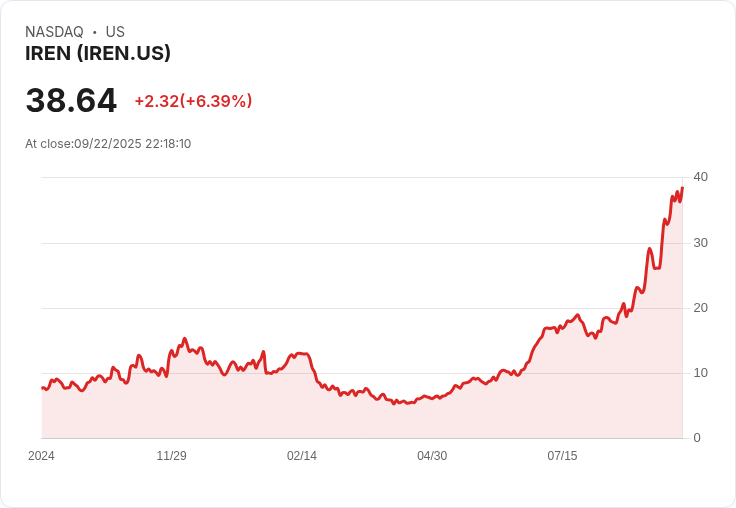This screenshot has width=736, height=508.
Task: Click the NASDAQ exchange label
Action: coord(54,32)
